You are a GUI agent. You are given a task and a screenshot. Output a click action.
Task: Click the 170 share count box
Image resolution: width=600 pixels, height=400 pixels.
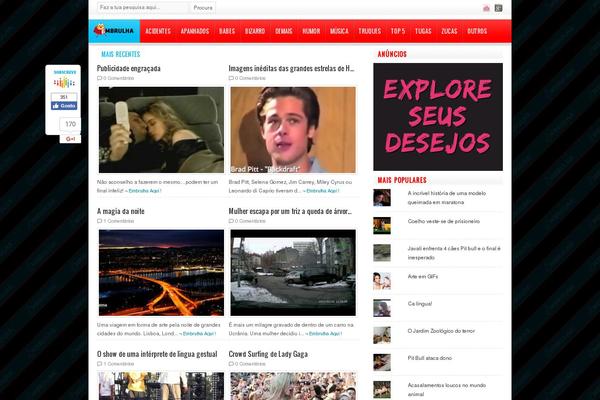point(70,124)
